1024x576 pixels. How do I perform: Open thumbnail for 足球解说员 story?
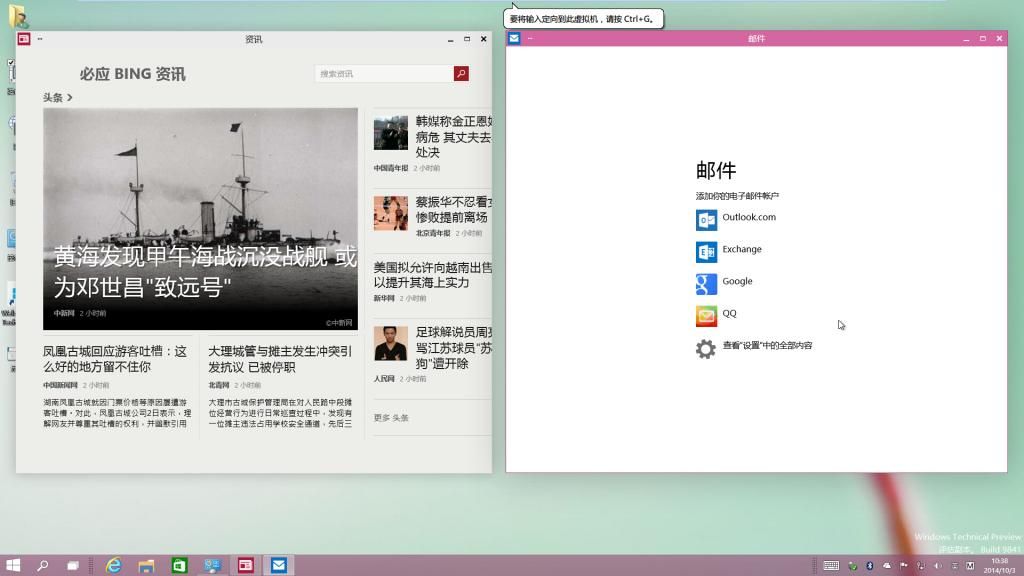click(391, 344)
